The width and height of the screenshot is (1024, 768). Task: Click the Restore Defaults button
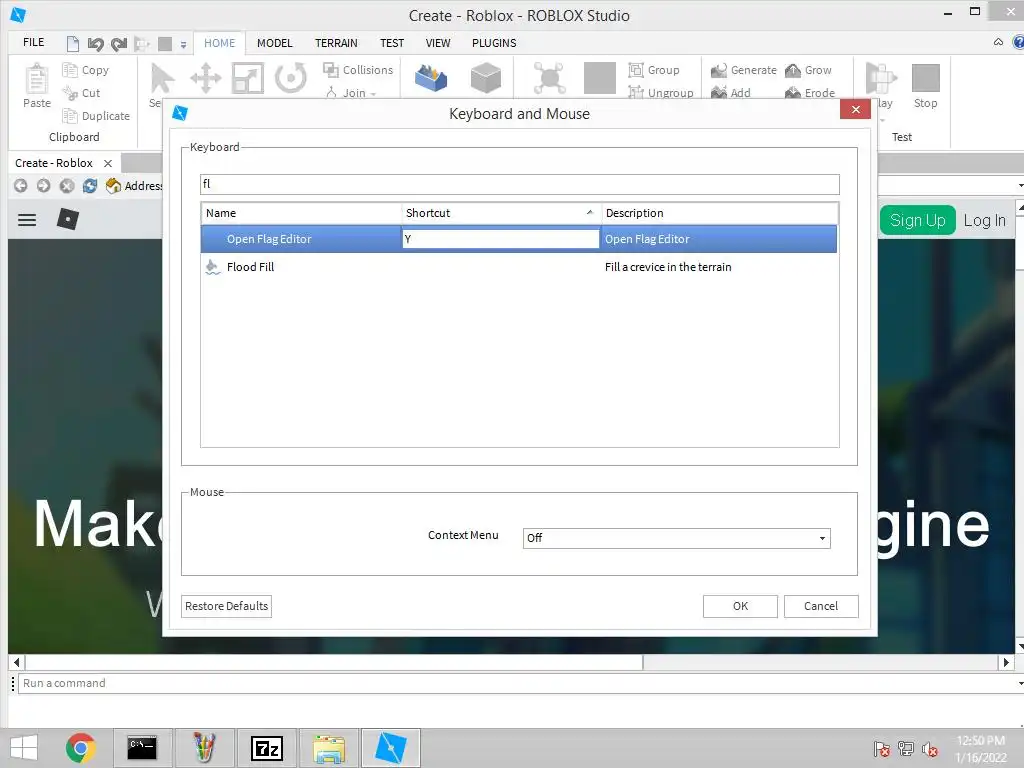coord(227,606)
